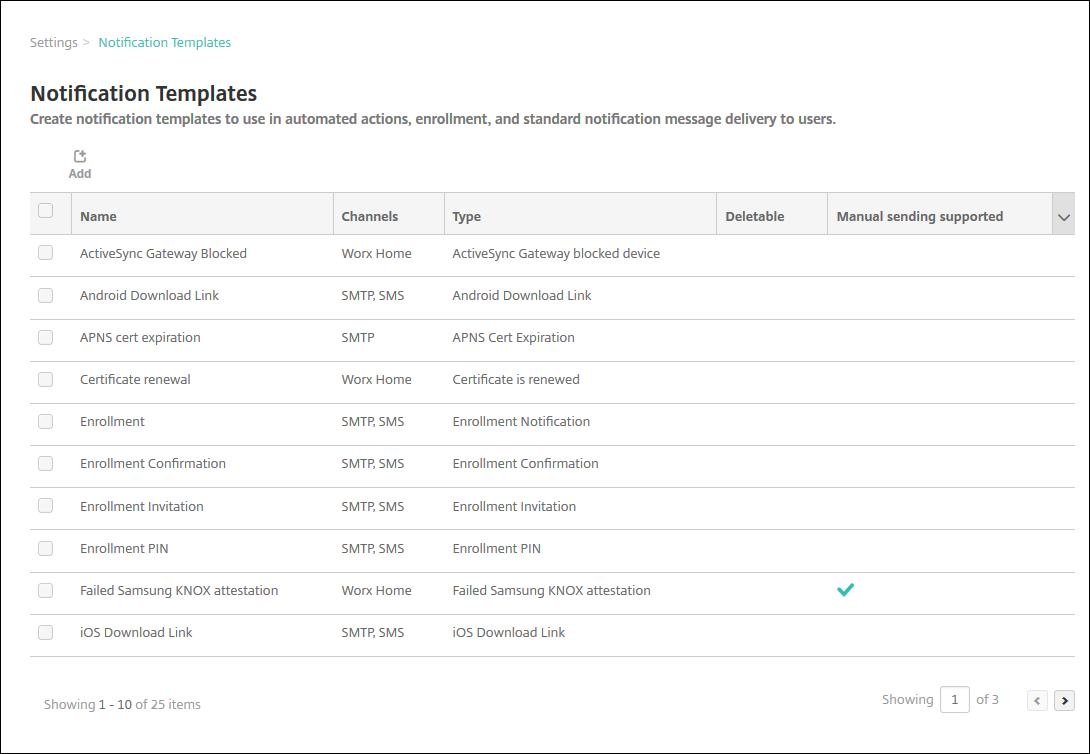1090x754 pixels.
Task: Open the Enrollment Invitation template row
Action: tap(142, 506)
